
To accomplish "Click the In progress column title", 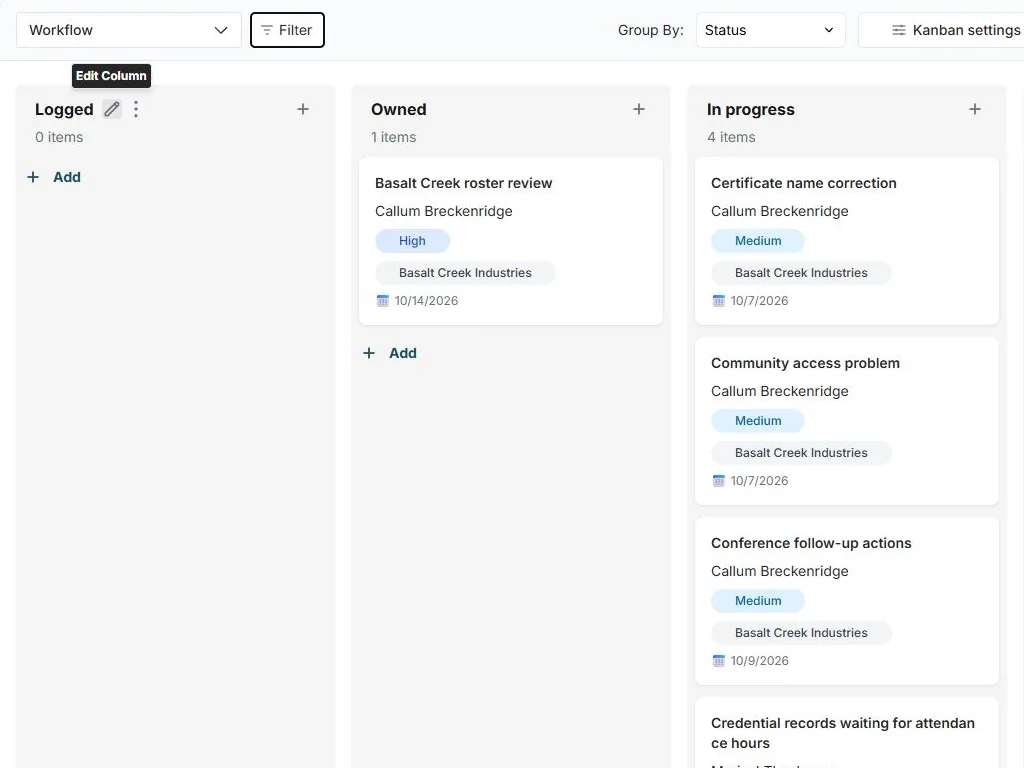I will point(750,110).
